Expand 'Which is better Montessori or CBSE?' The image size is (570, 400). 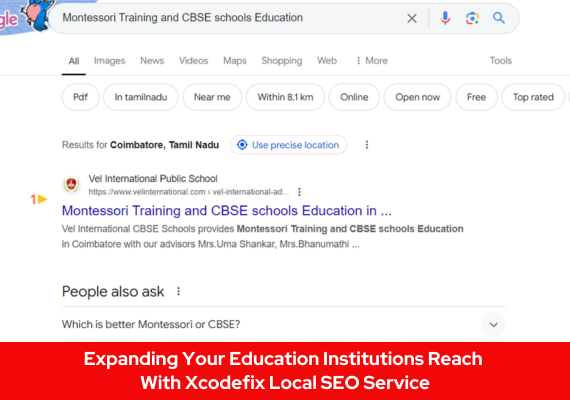[x=284, y=324]
